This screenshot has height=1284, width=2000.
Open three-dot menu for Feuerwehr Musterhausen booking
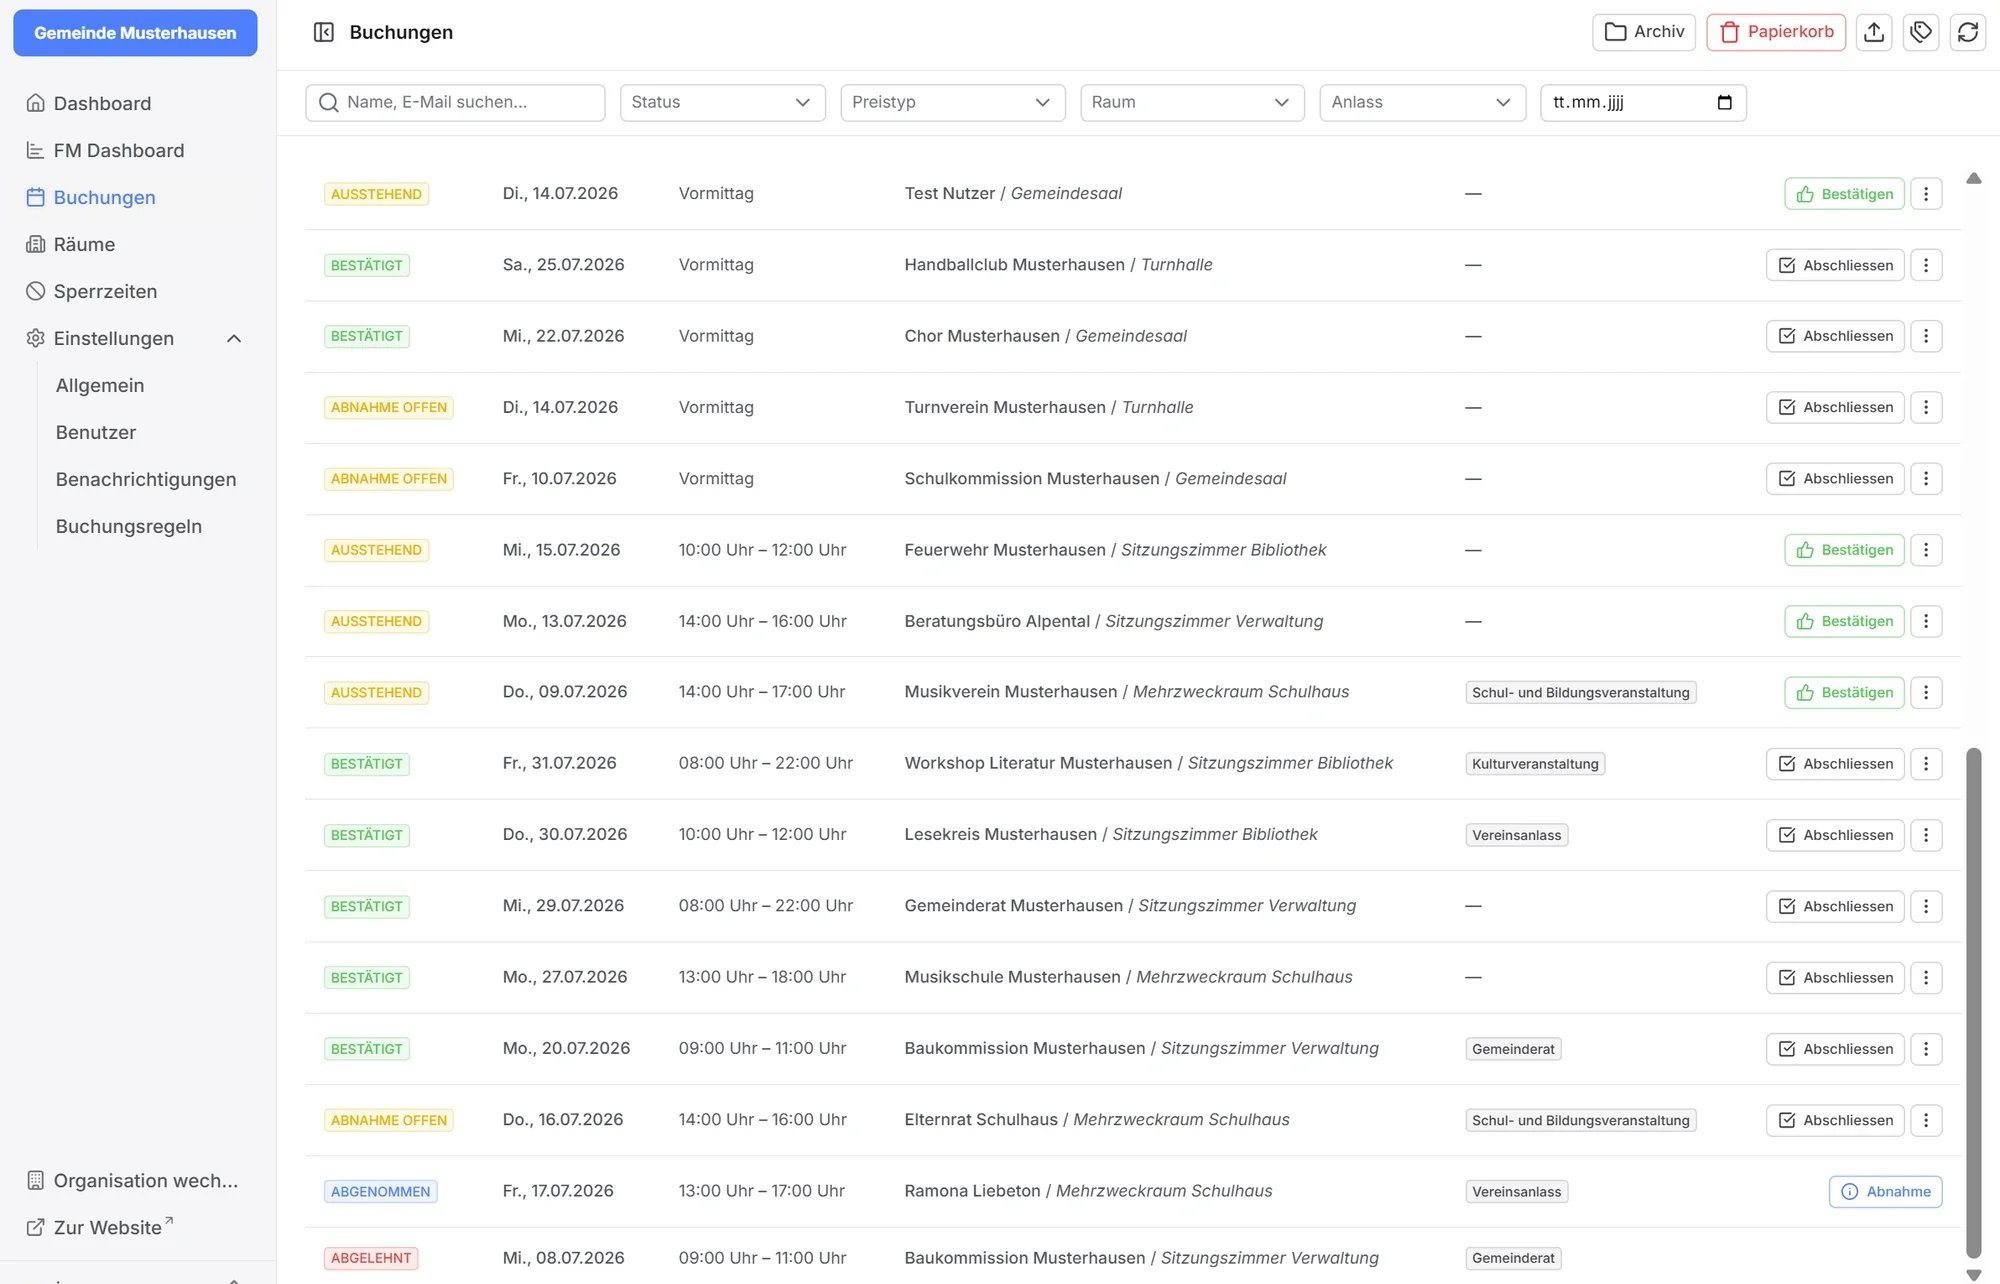click(1926, 550)
